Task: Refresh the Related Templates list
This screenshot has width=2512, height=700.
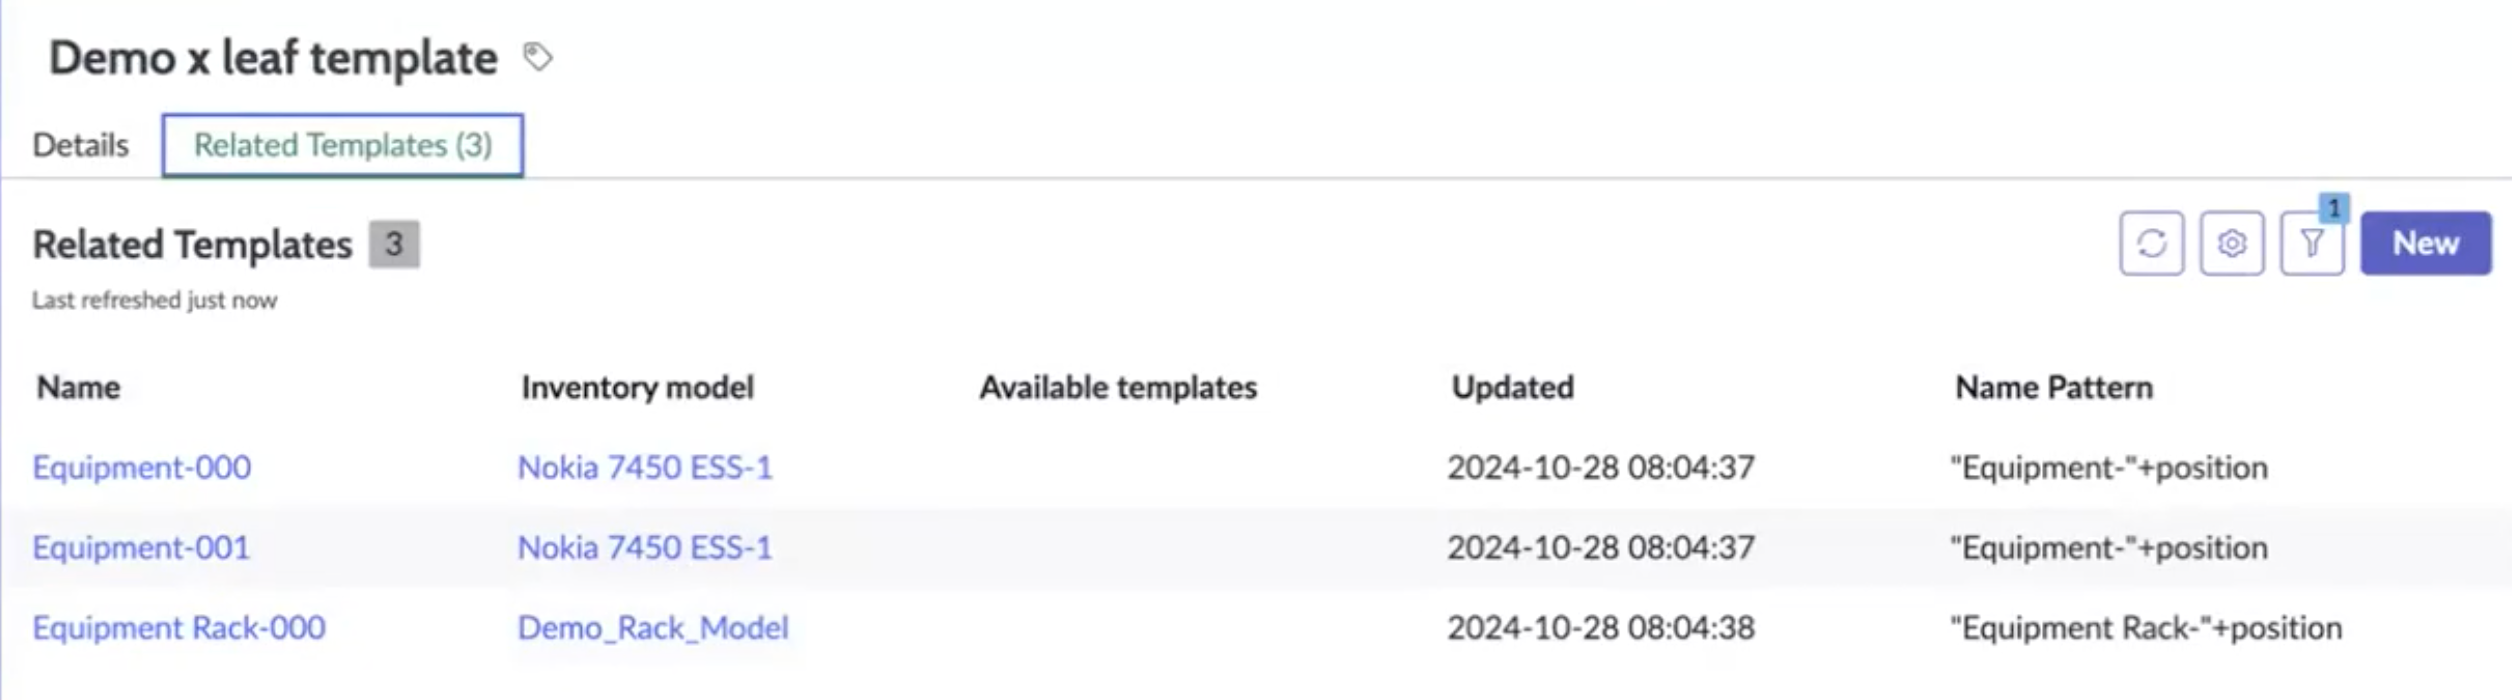Action: pyautogui.click(x=2151, y=243)
